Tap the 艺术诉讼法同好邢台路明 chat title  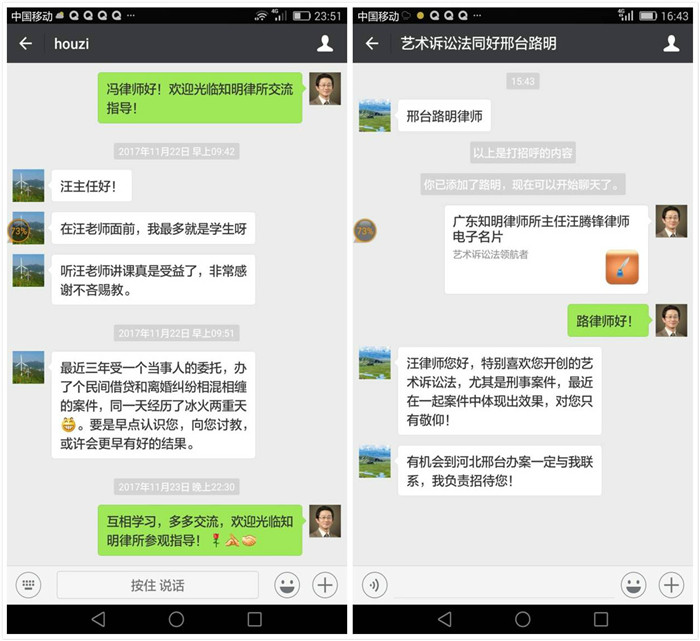point(478,43)
